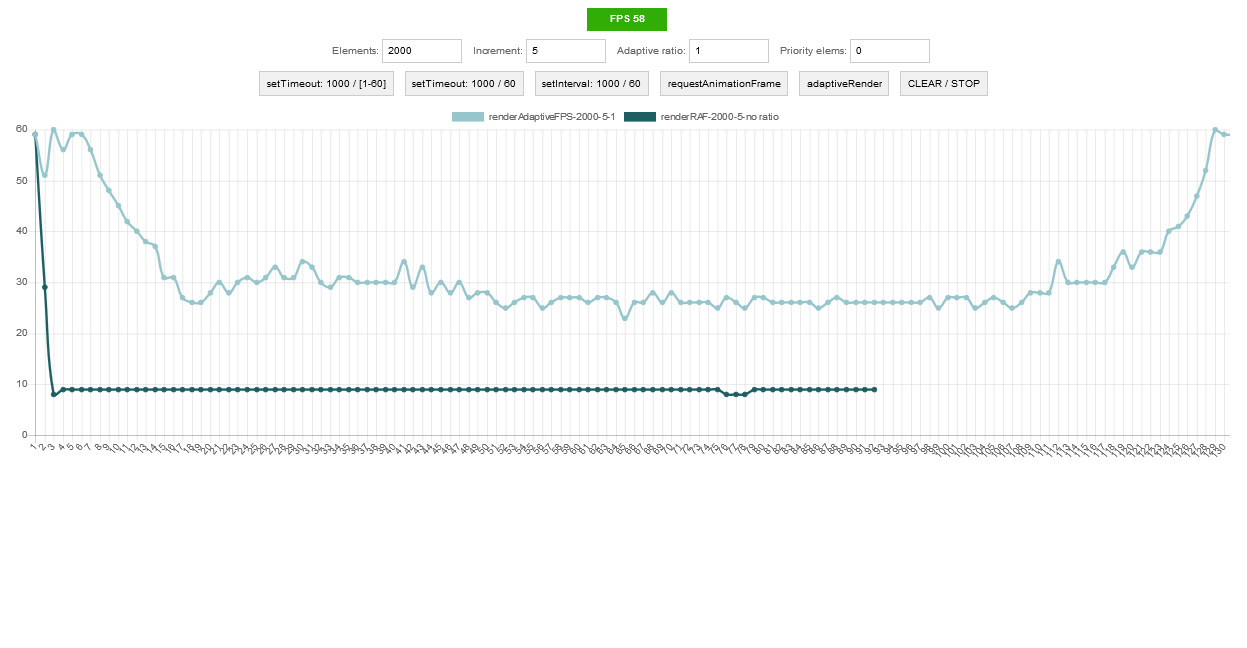Click the Increment: label
Screen dimensions: 1247x648
click(498, 51)
